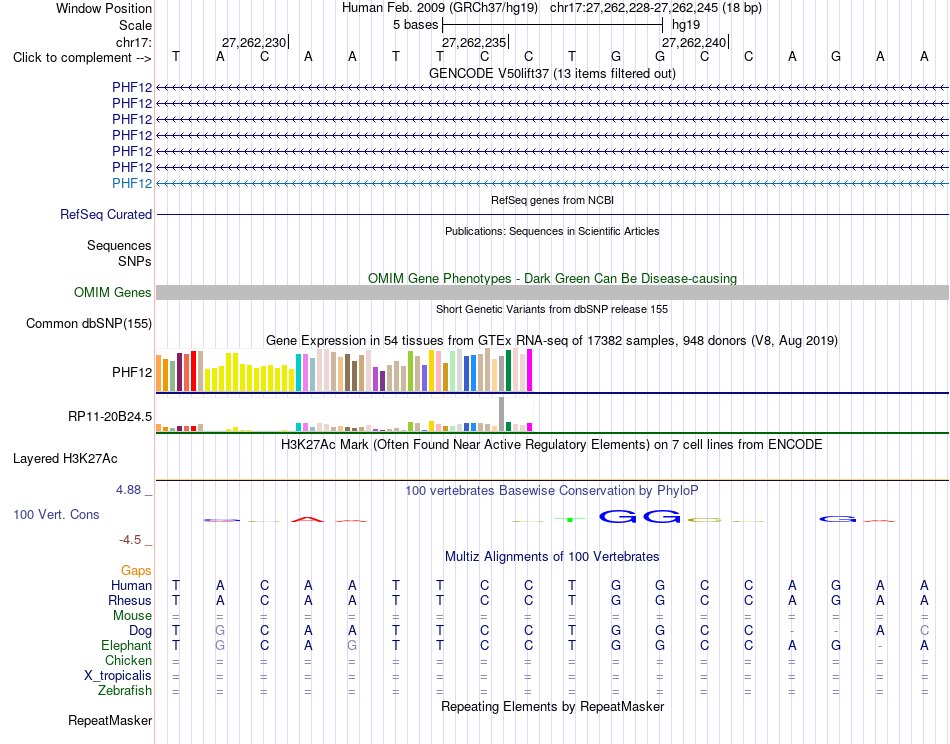Click the Scale track label

(135, 25)
